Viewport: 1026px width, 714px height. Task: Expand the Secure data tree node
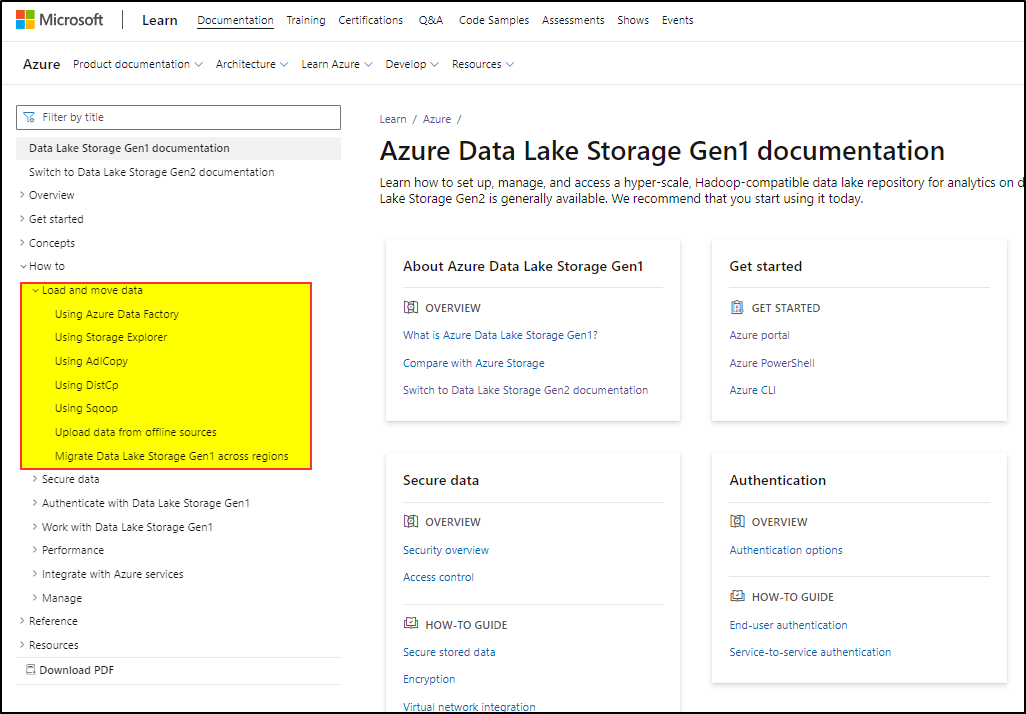[35, 479]
